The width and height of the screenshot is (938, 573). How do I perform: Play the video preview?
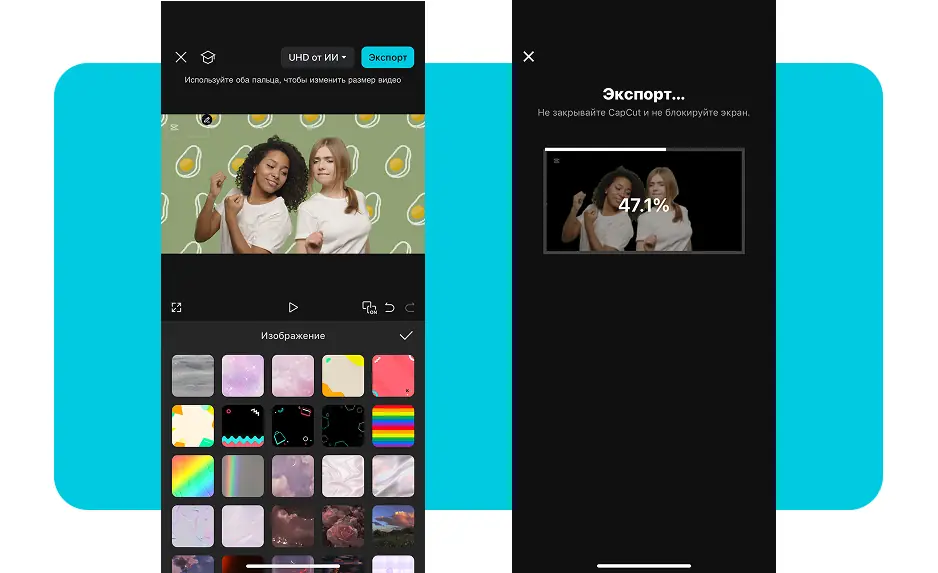coord(293,307)
